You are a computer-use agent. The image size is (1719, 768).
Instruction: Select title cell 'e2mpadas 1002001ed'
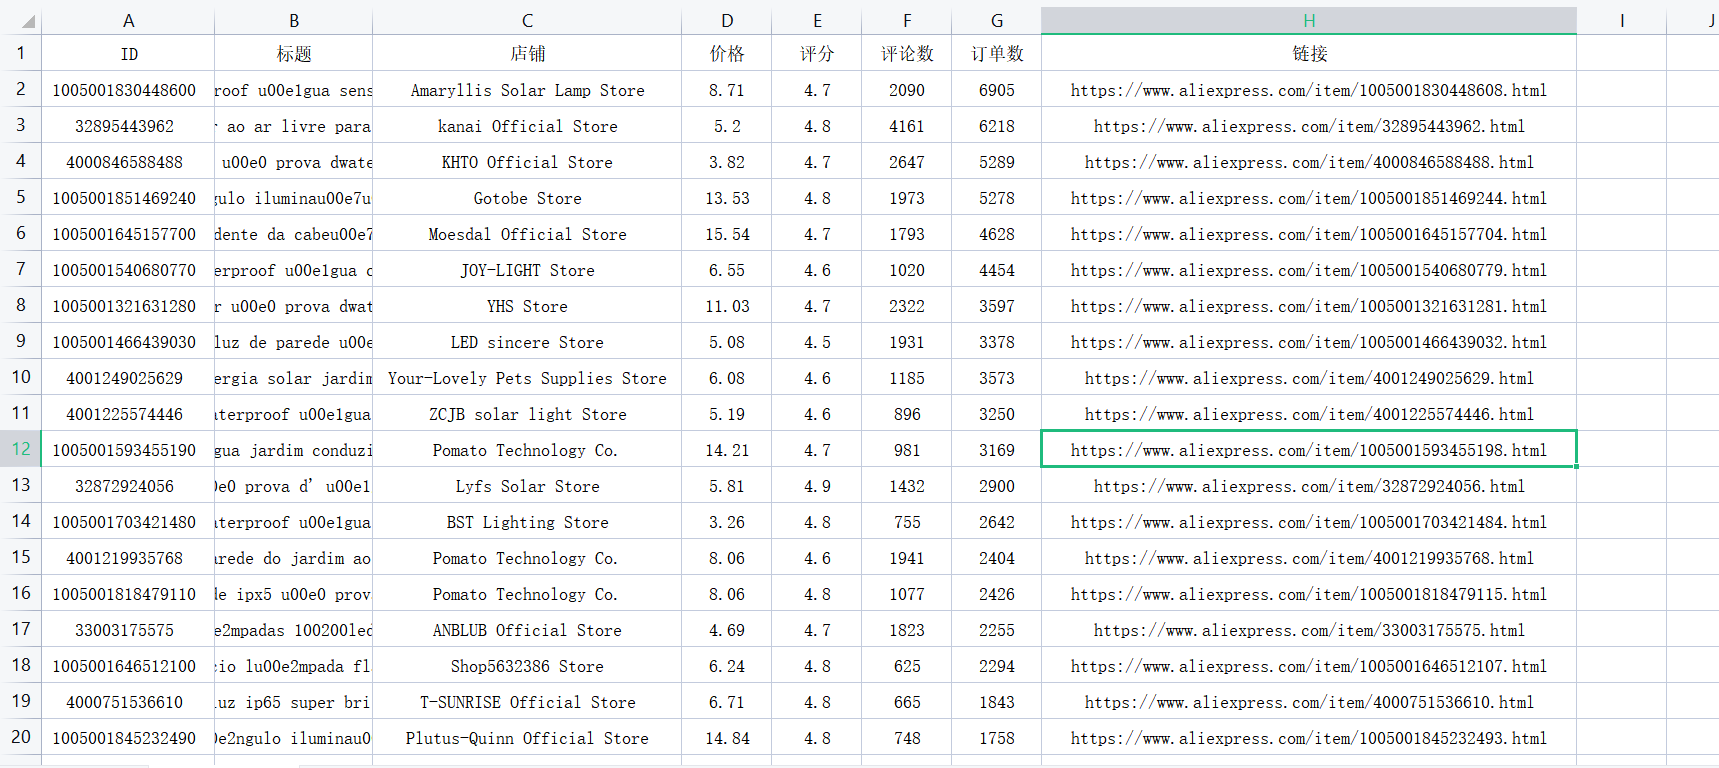click(x=294, y=629)
